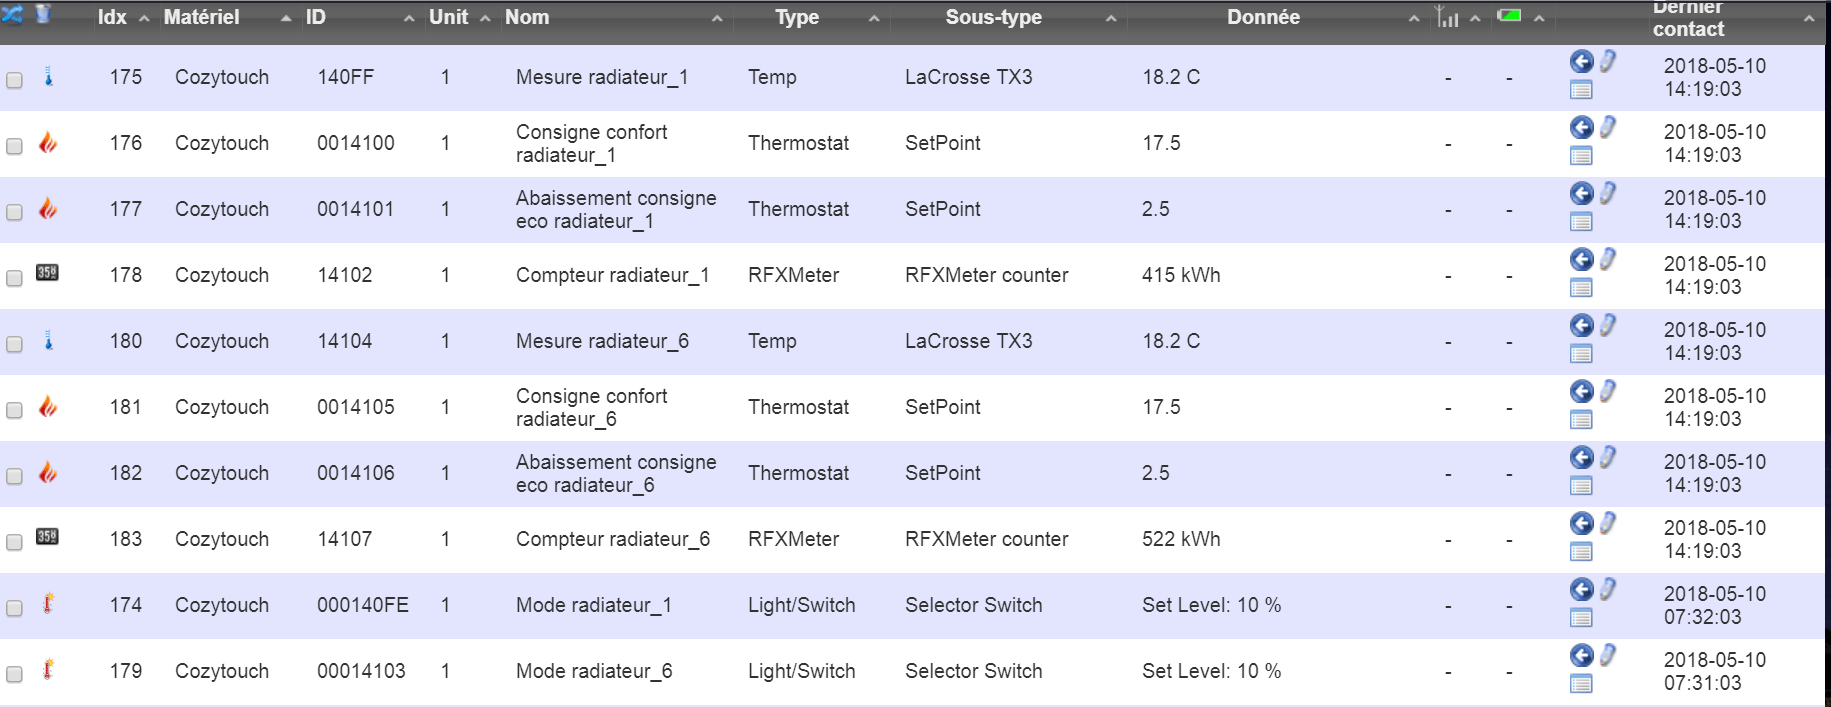Toggle sort arrow on the Type column
This screenshot has width=1831, height=707.
tap(874, 19)
